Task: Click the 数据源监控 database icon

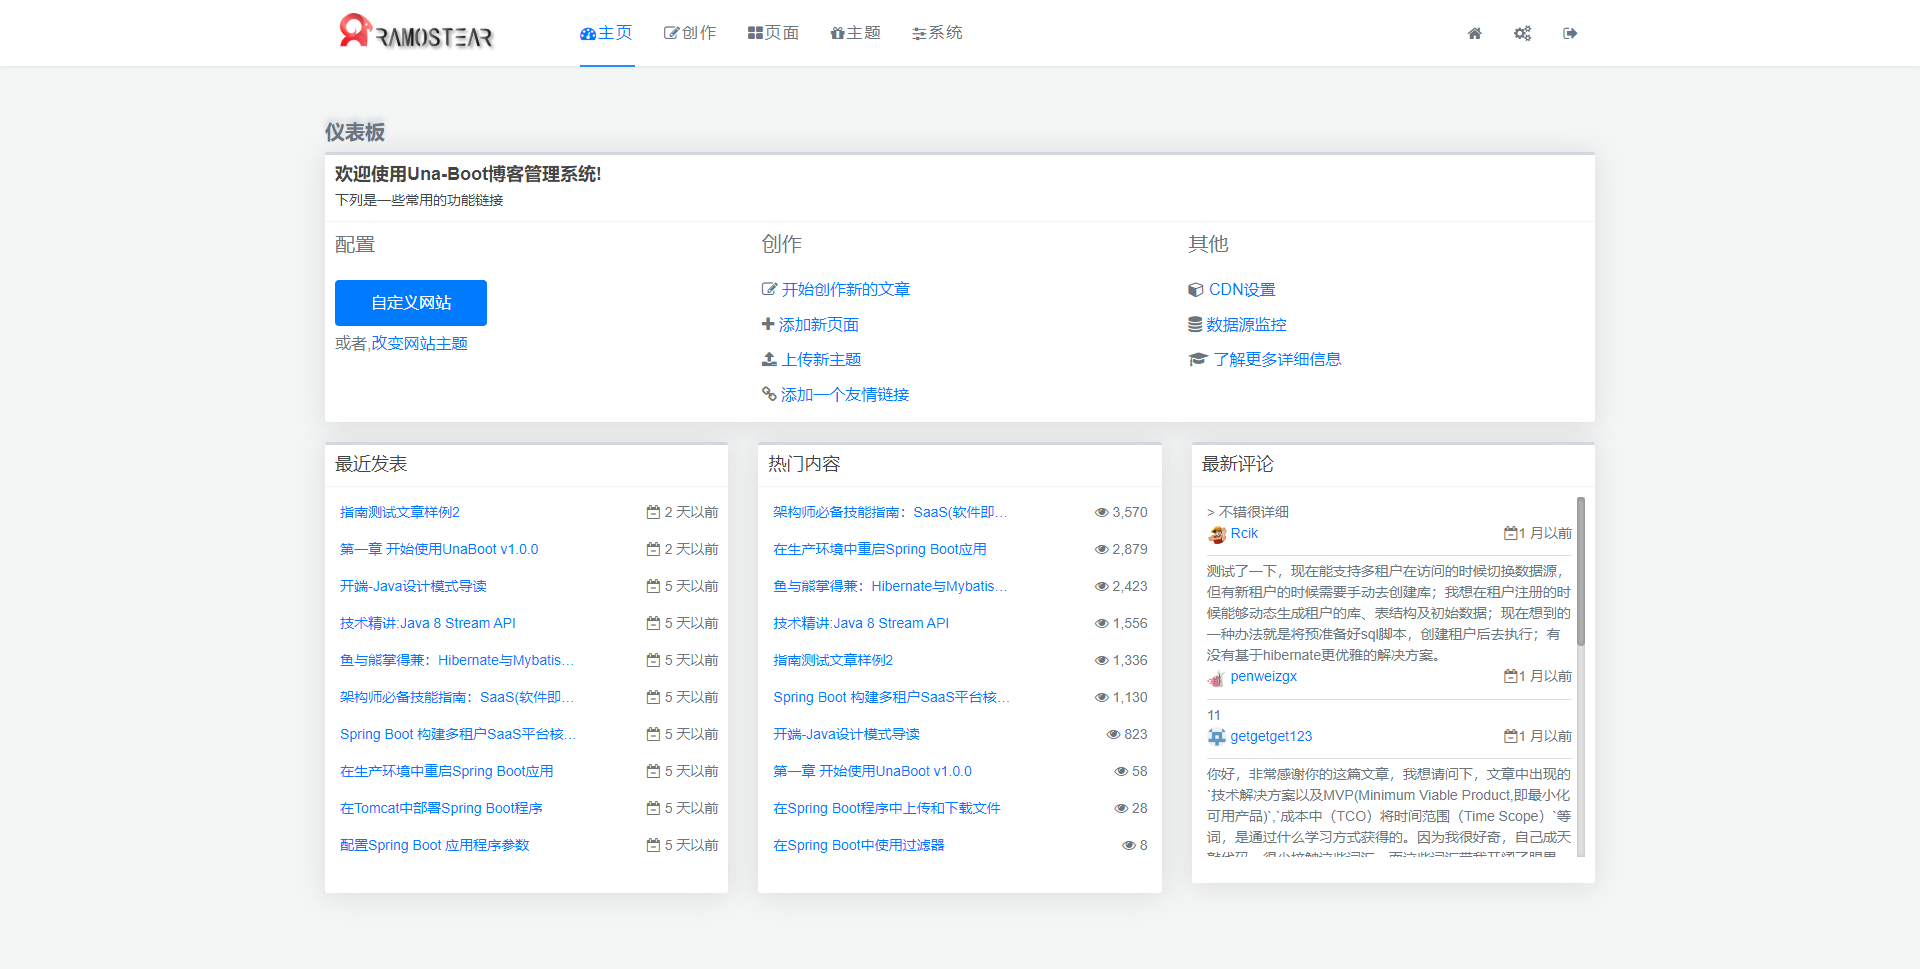Action: click(1195, 325)
